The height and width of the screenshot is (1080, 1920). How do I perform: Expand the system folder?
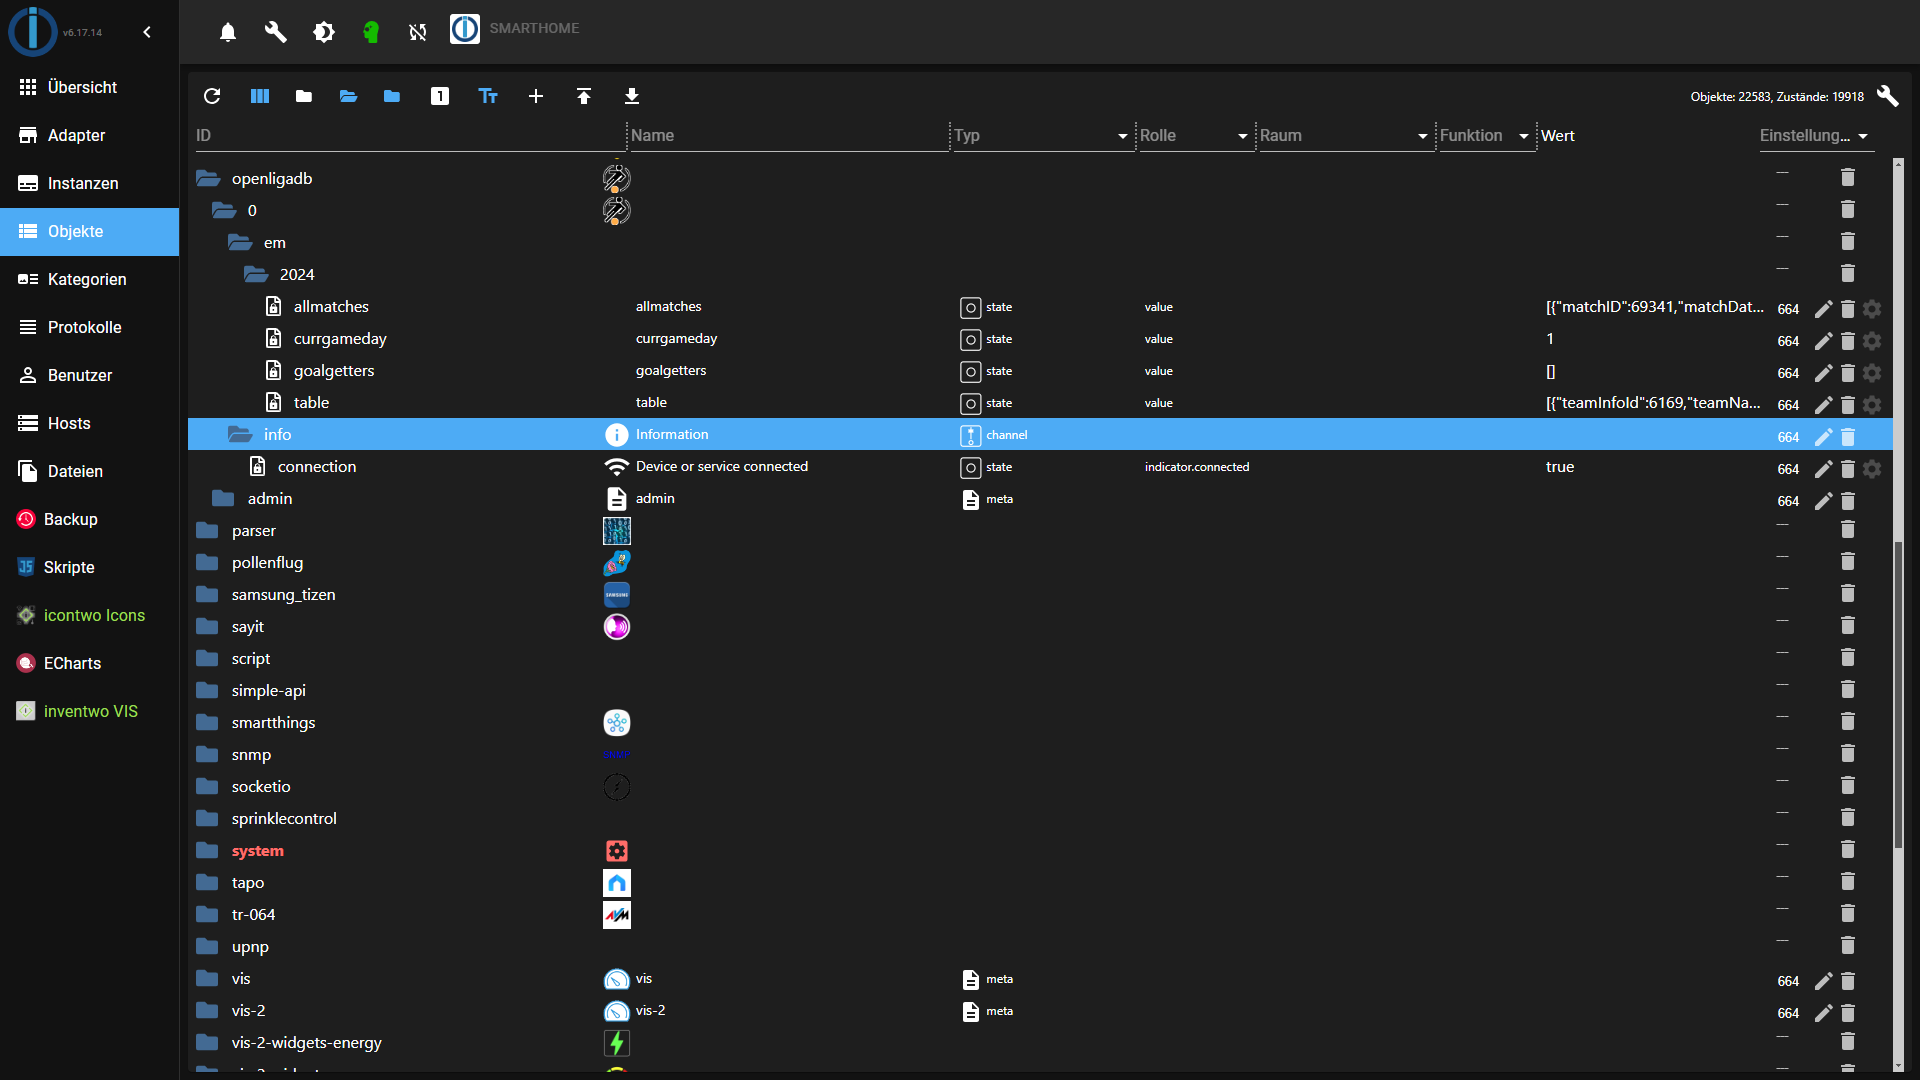208,850
